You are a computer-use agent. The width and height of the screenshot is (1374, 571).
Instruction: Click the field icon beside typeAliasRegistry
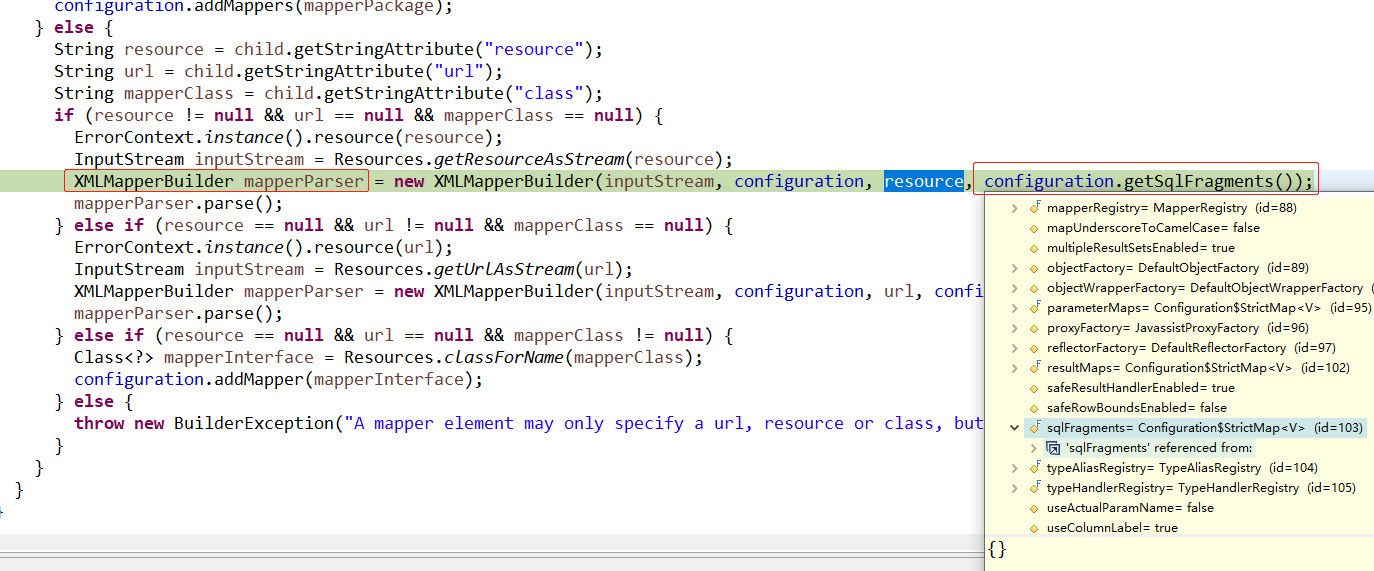coord(1036,468)
